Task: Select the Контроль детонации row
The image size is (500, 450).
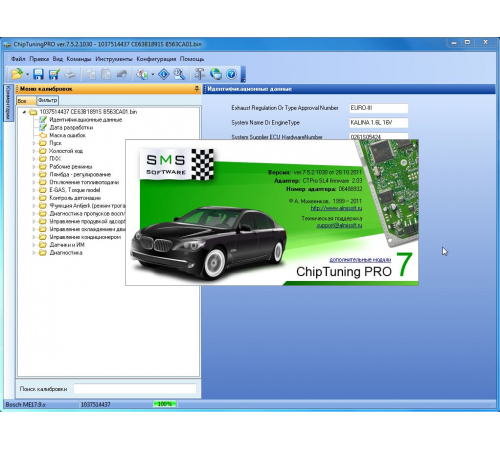Action: pos(75,198)
